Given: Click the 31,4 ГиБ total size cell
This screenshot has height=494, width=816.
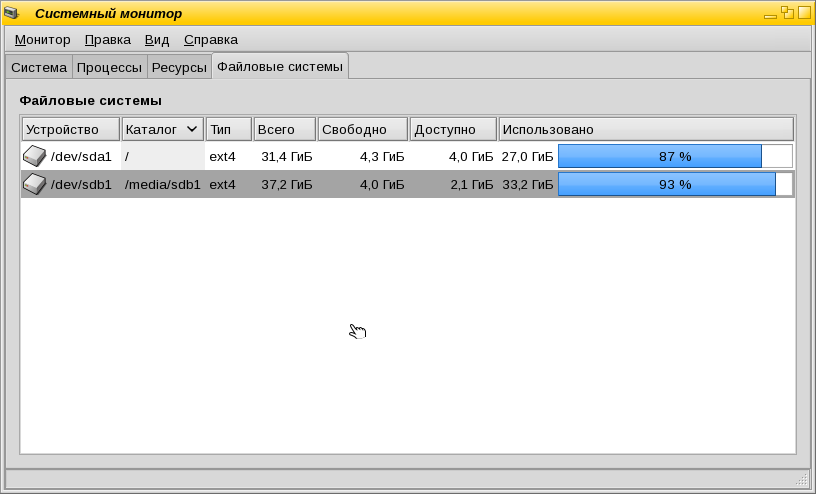Looking at the screenshot, I should coord(287,156).
